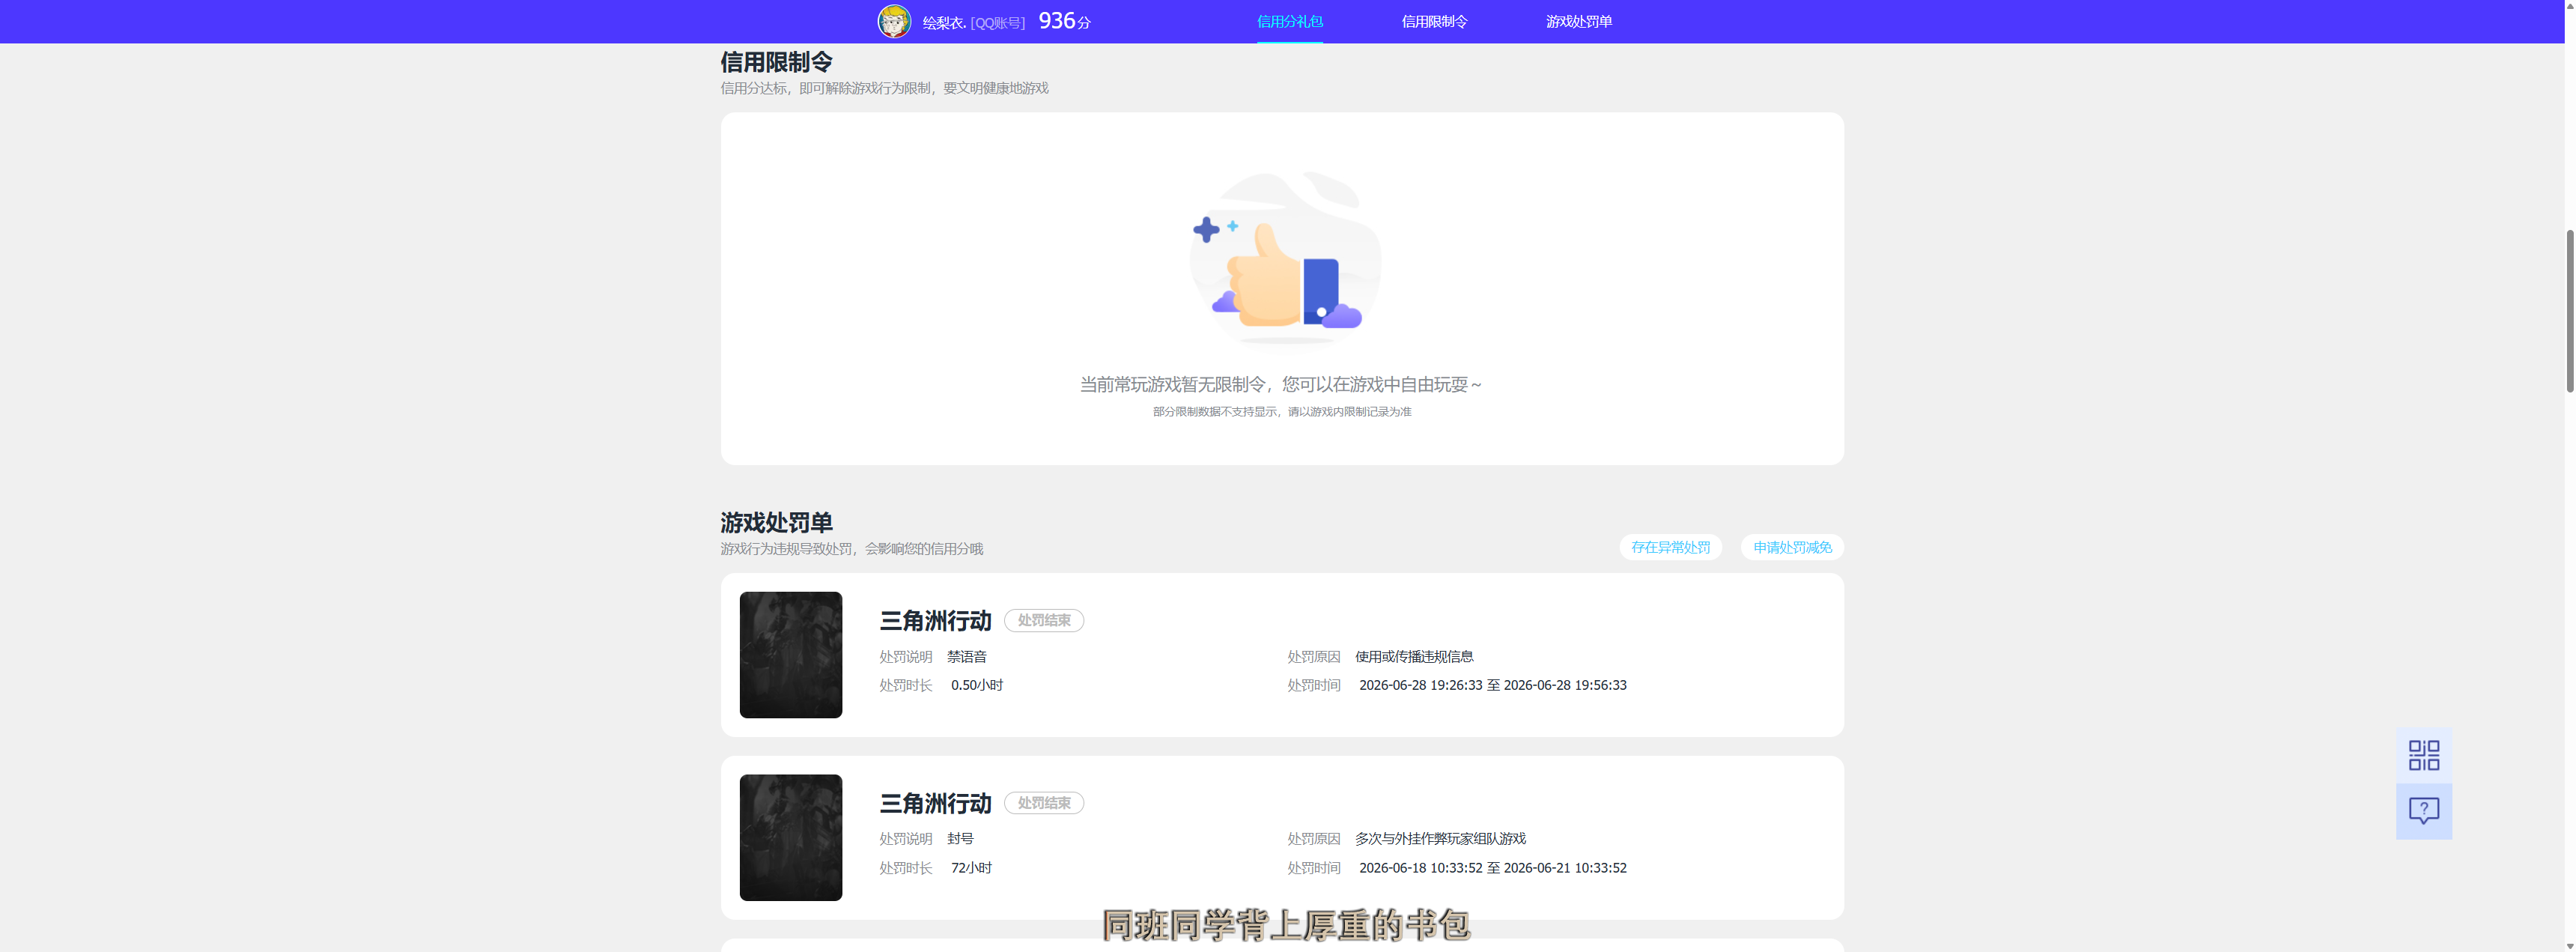The image size is (2576, 952).
Task: Click 三角洲行动 title of 禁语音 record
Action: click(935, 621)
